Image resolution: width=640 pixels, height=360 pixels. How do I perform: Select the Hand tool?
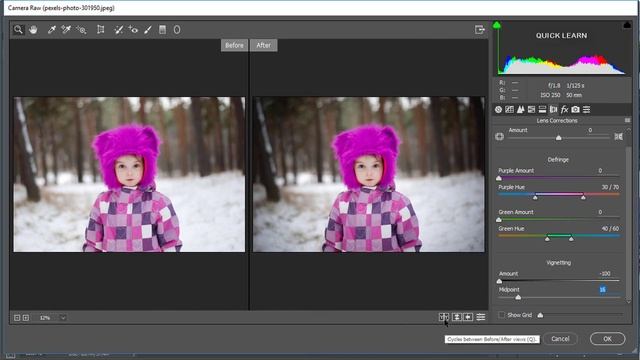[x=33, y=29]
